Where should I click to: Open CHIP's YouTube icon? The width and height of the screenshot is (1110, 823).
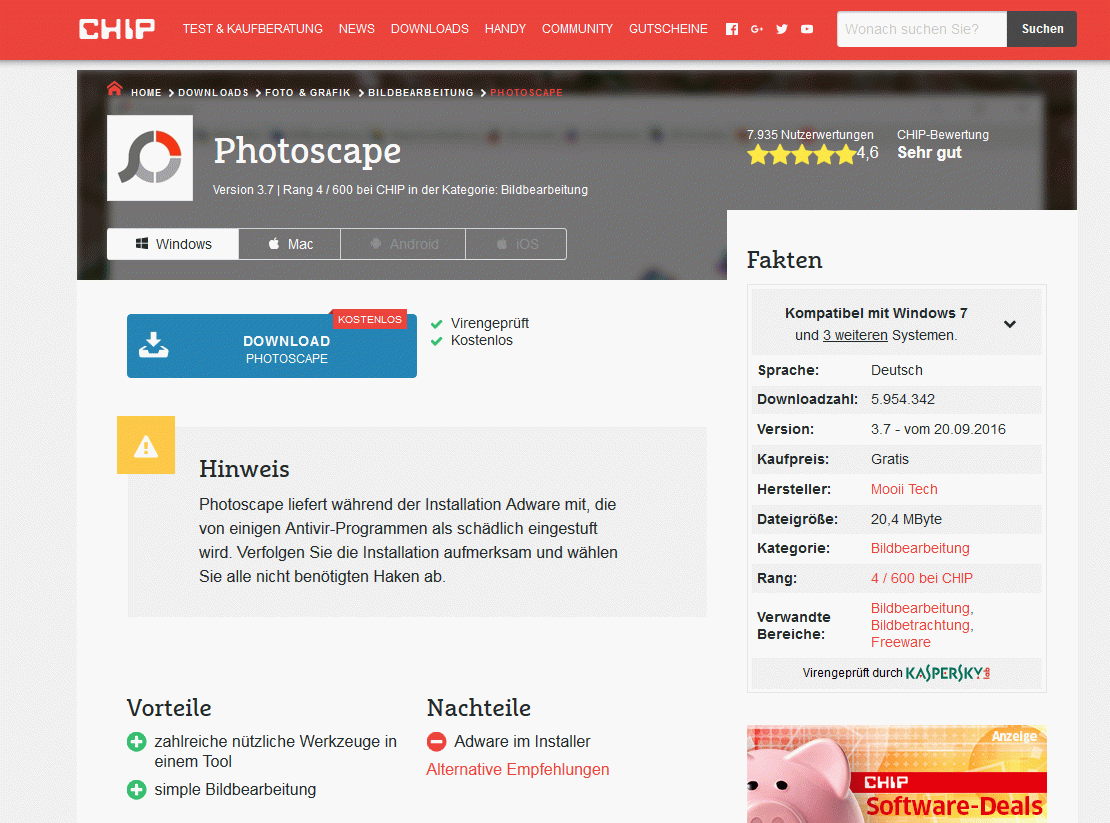click(x=807, y=29)
